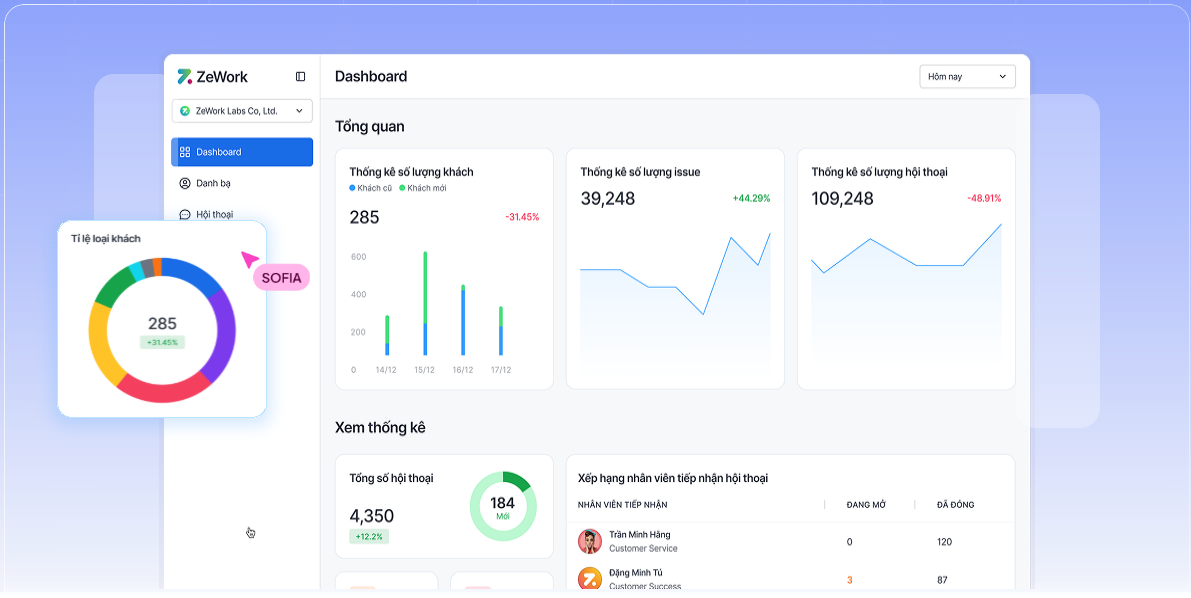Click Trần Minh Hằng's avatar

590,541
